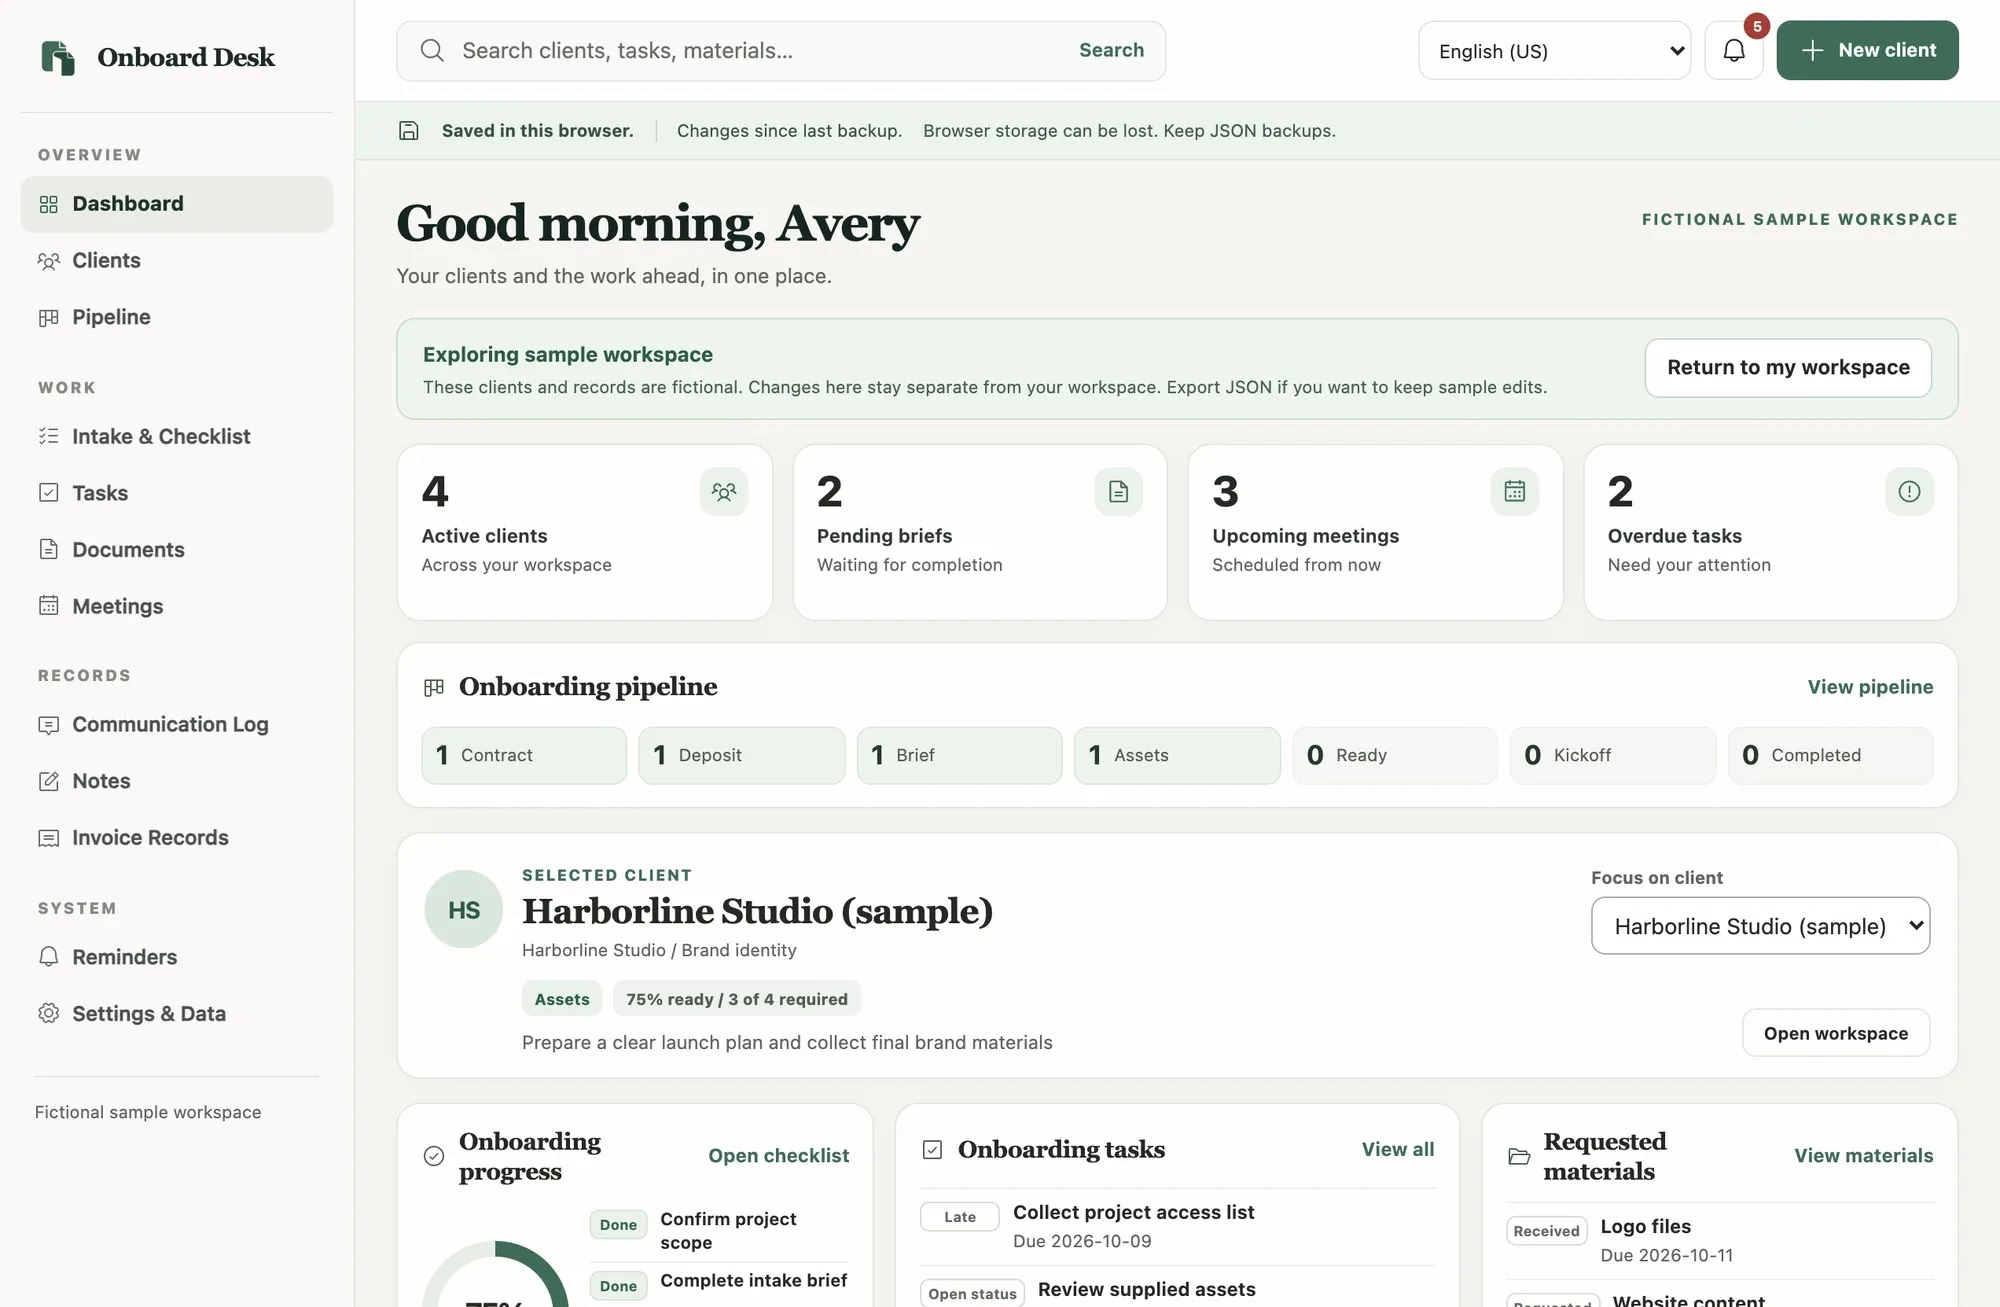Select the Brief pipeline stage

click(x=960, y=755)
